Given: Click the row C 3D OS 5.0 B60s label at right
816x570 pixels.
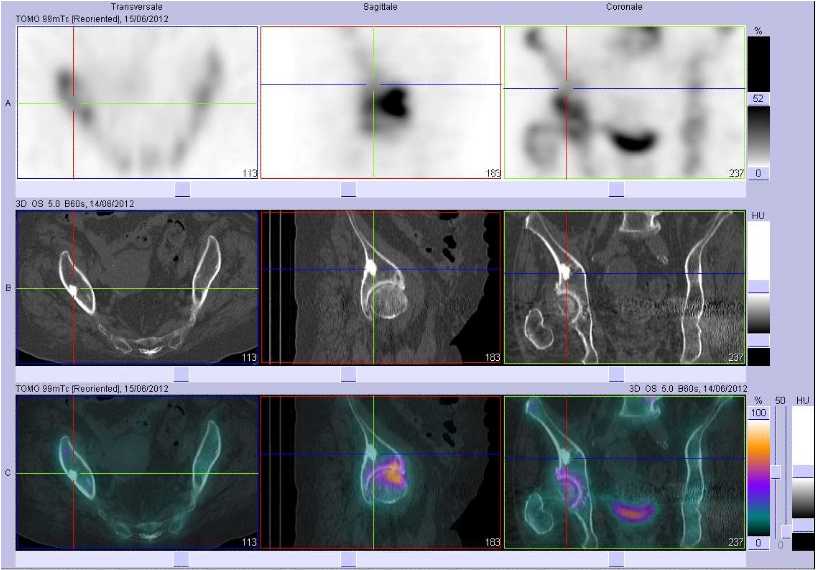Looking at the screenshot, I should (x=687, y=389).
